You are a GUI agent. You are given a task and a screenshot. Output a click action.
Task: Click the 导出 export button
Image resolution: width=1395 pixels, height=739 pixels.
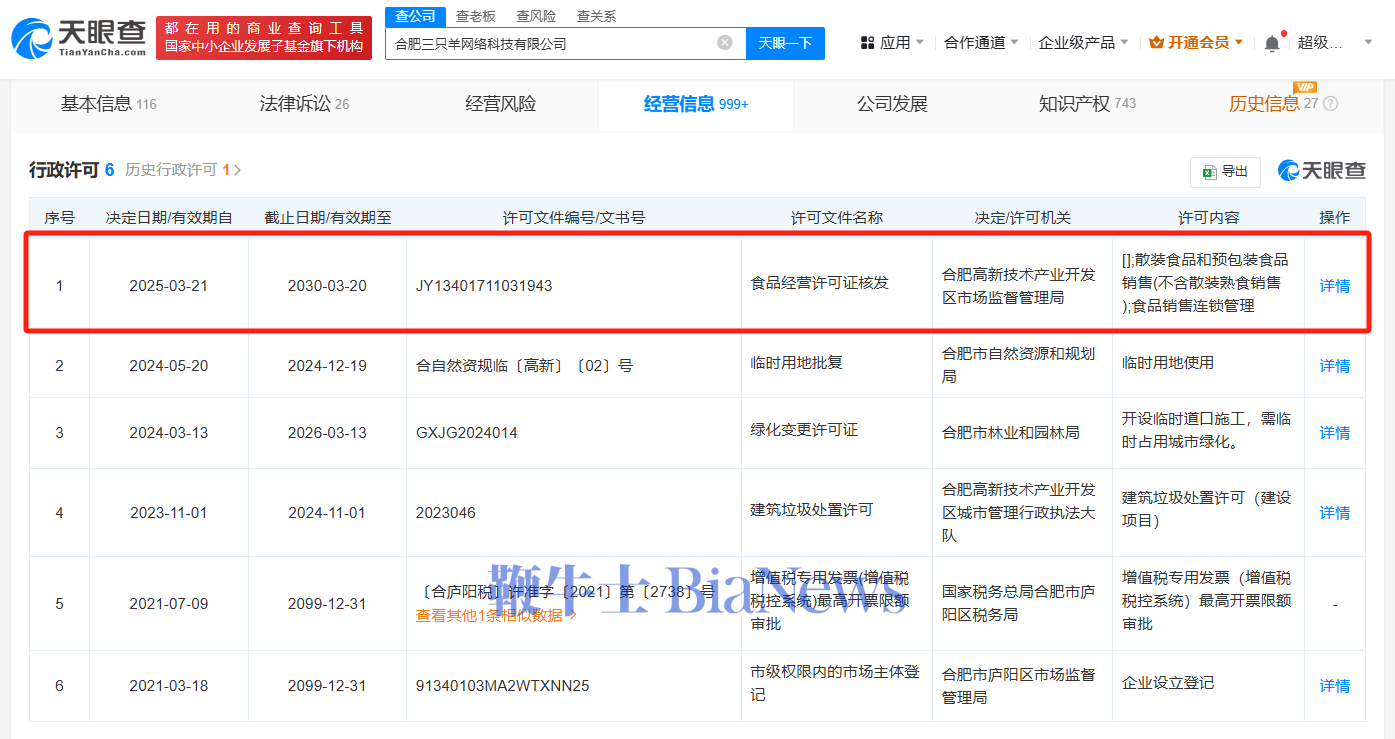coord(1225,172)
